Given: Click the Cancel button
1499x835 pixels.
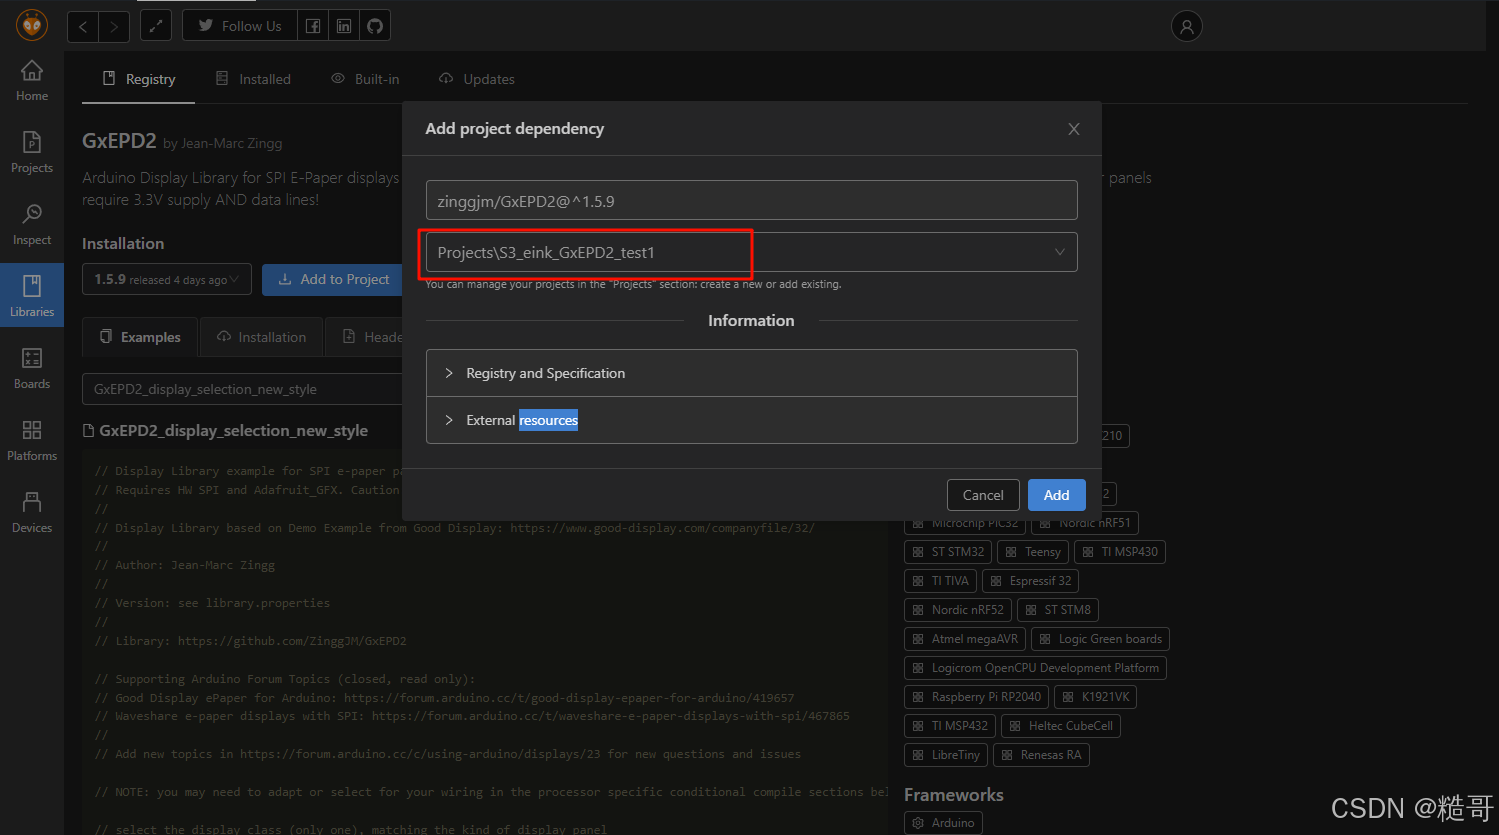Looking at the screenshot, I should point(983,495).
